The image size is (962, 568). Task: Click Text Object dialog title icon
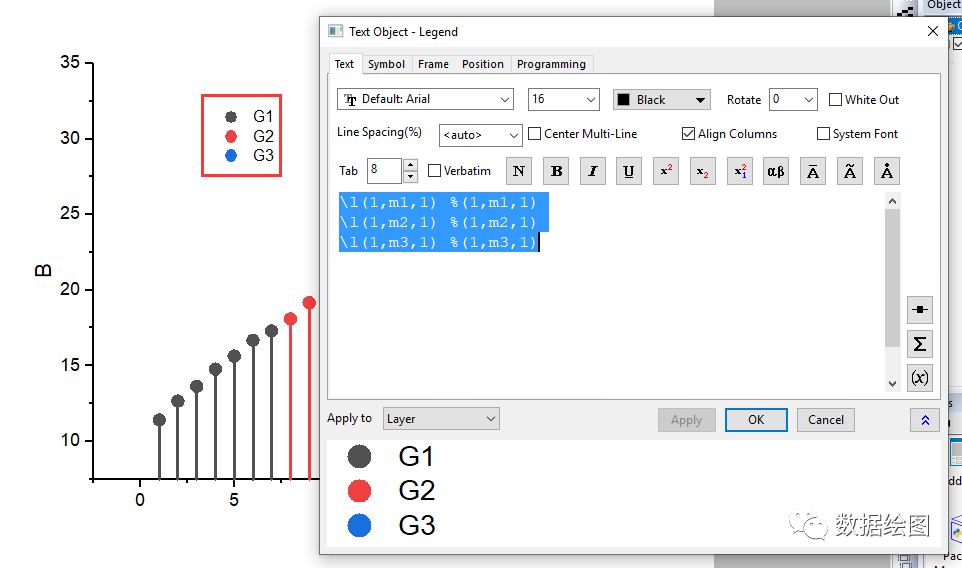[x=336, y=31]
